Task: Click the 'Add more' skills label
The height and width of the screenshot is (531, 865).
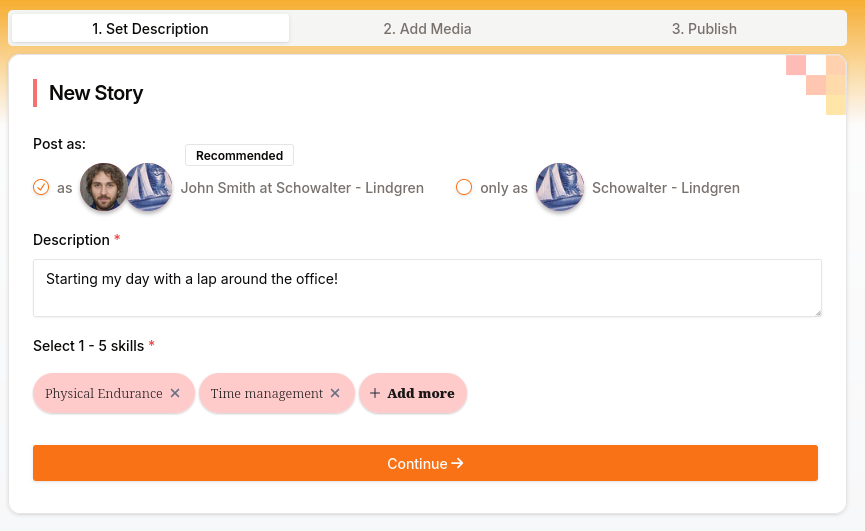Action: click(421, 394)
